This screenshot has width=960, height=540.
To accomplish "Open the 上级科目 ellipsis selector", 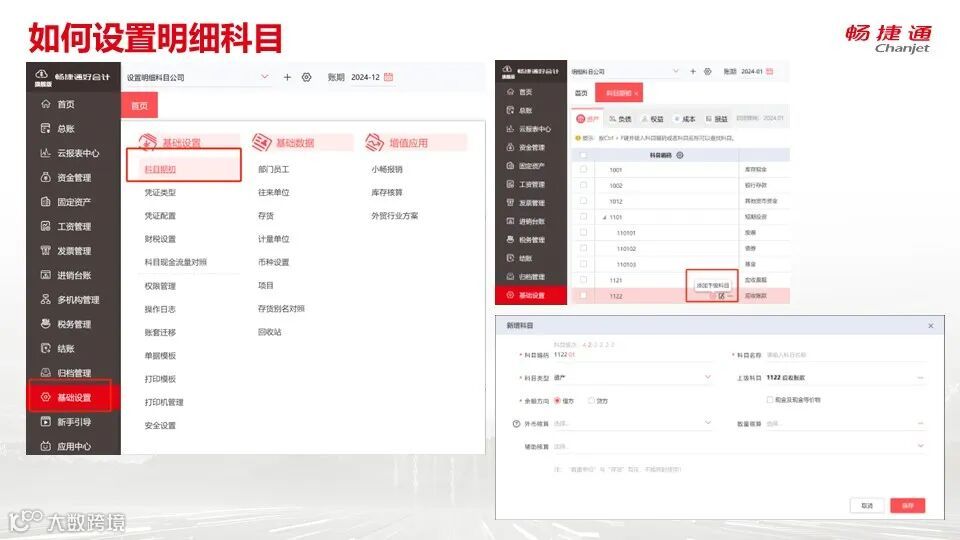I will tap(920, 378).
